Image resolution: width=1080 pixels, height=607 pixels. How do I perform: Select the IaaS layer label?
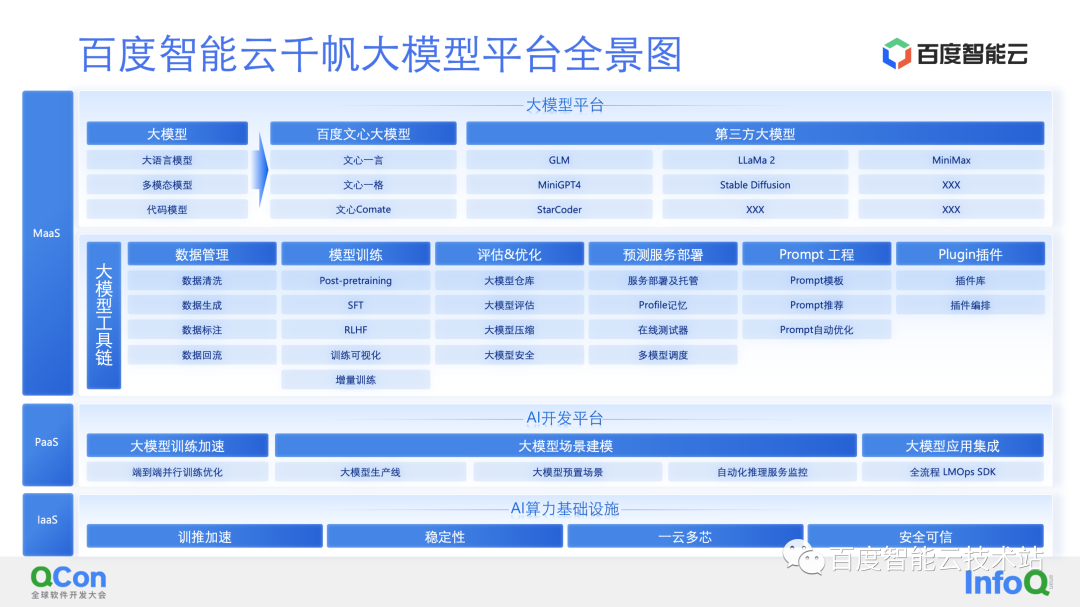pyautogui.click(x=48, y=524)
